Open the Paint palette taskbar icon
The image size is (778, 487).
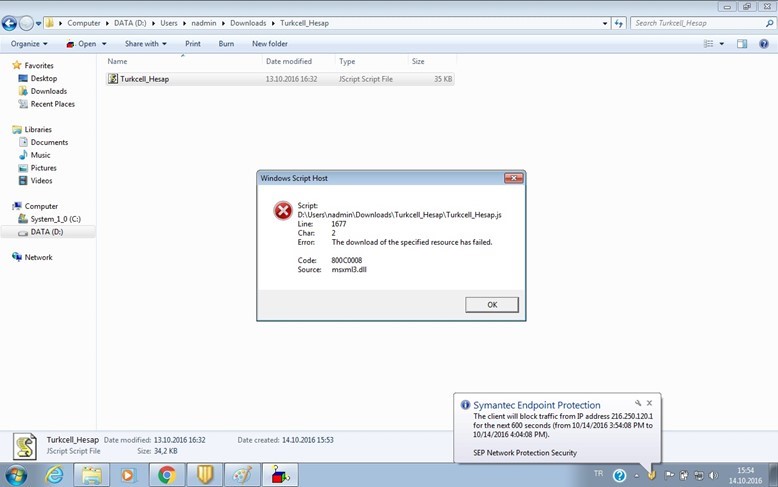242,476
